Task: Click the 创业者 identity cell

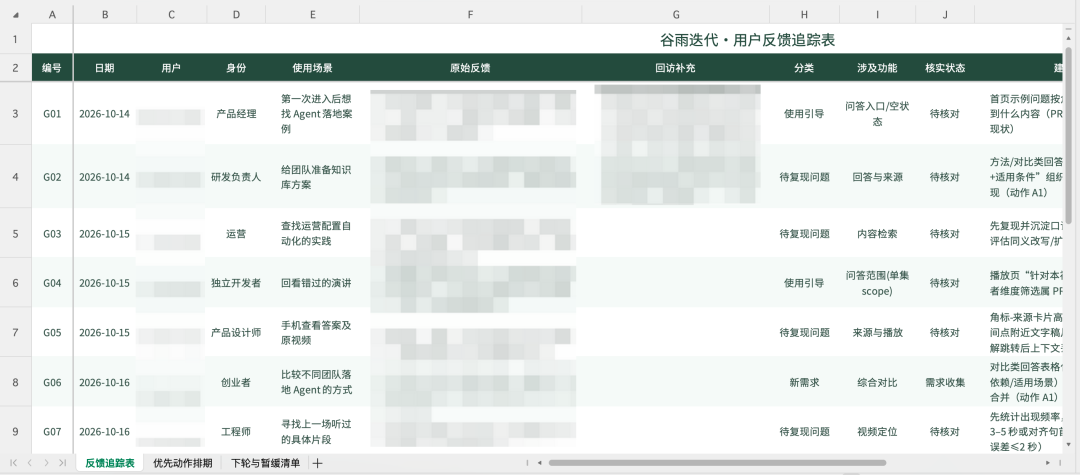Action: 236,382
